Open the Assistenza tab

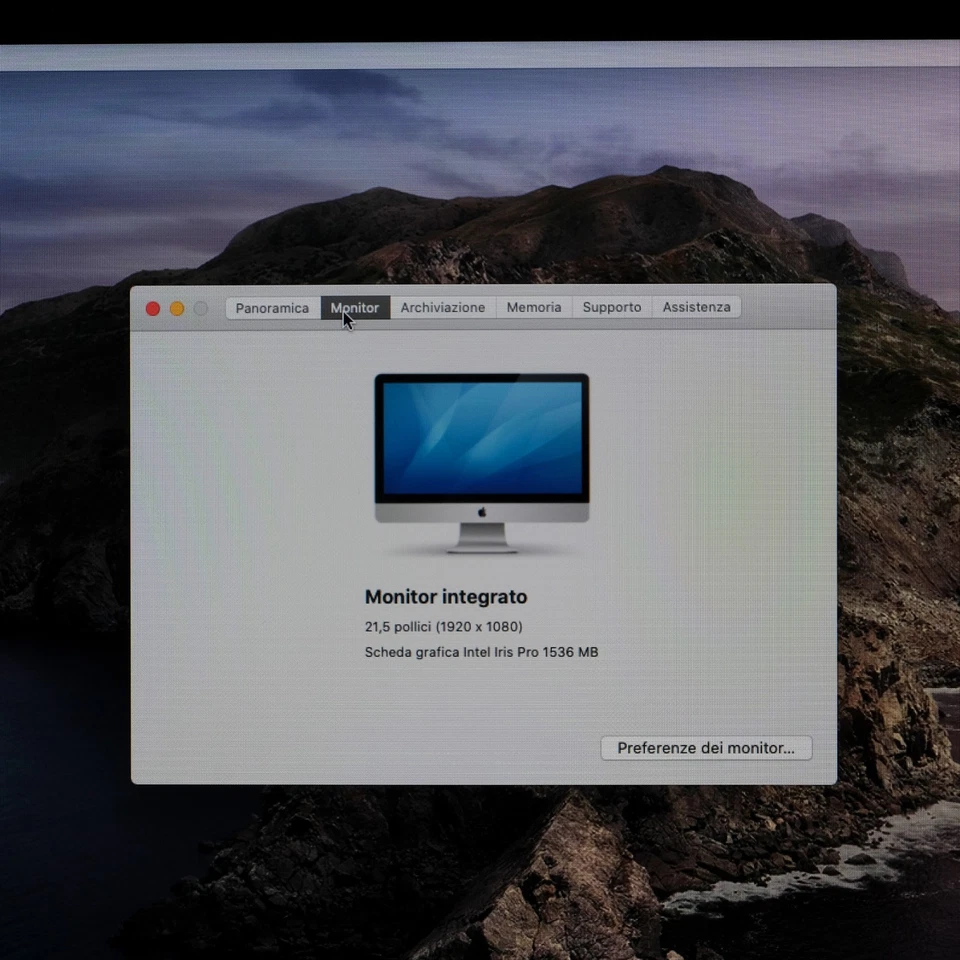point(696,307)
